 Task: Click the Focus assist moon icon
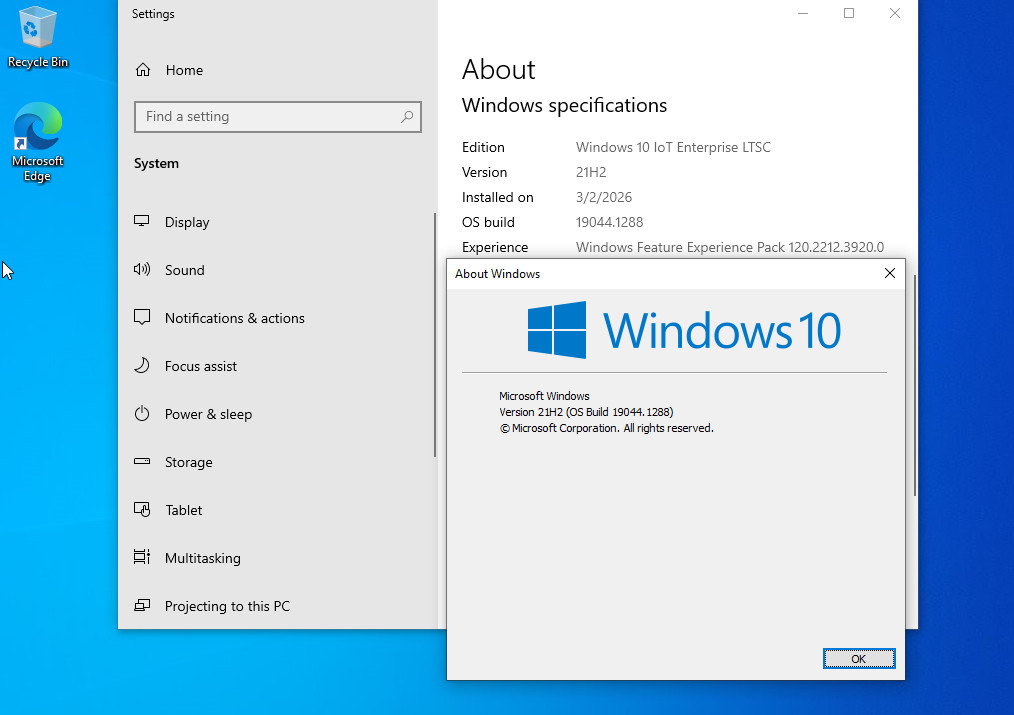(142, 365)
